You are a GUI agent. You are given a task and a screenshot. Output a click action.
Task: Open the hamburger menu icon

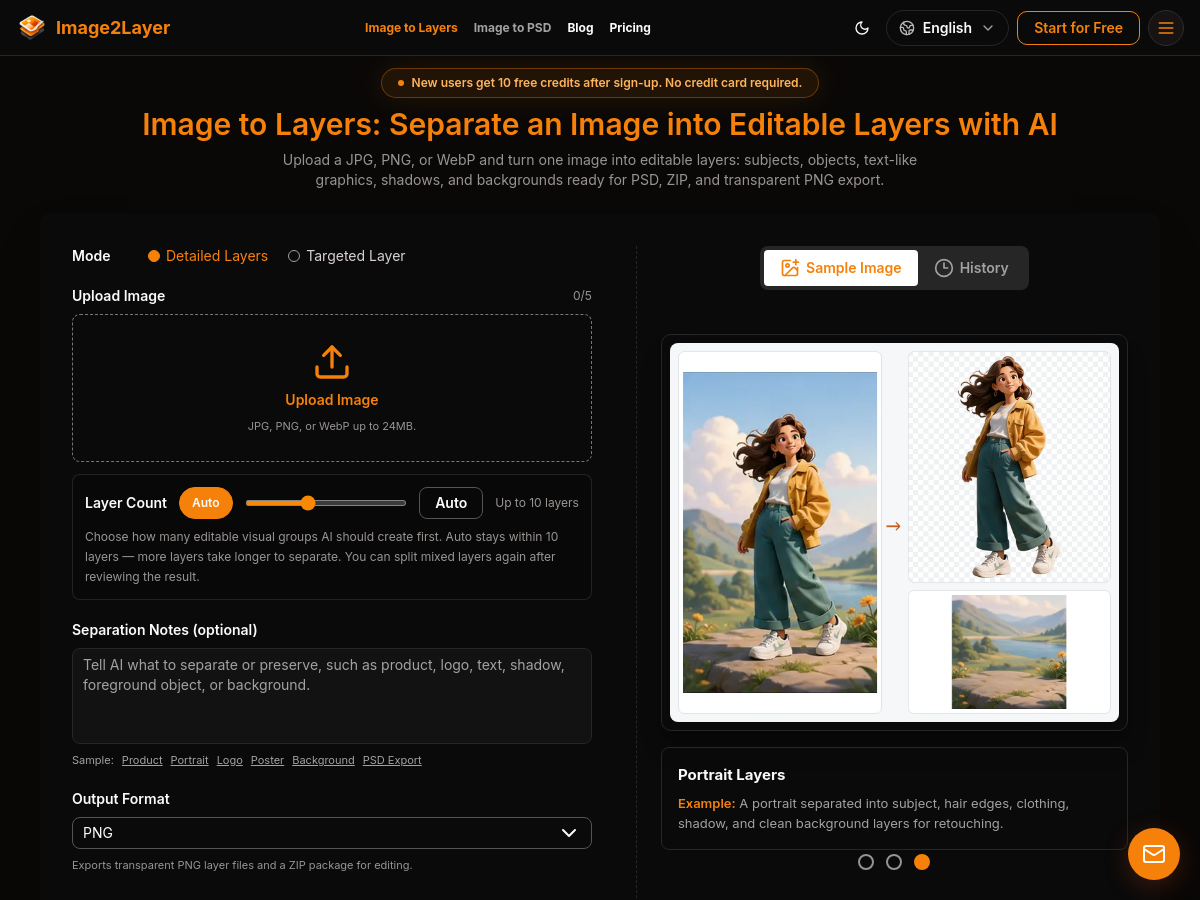click(x=1166, y=28)
